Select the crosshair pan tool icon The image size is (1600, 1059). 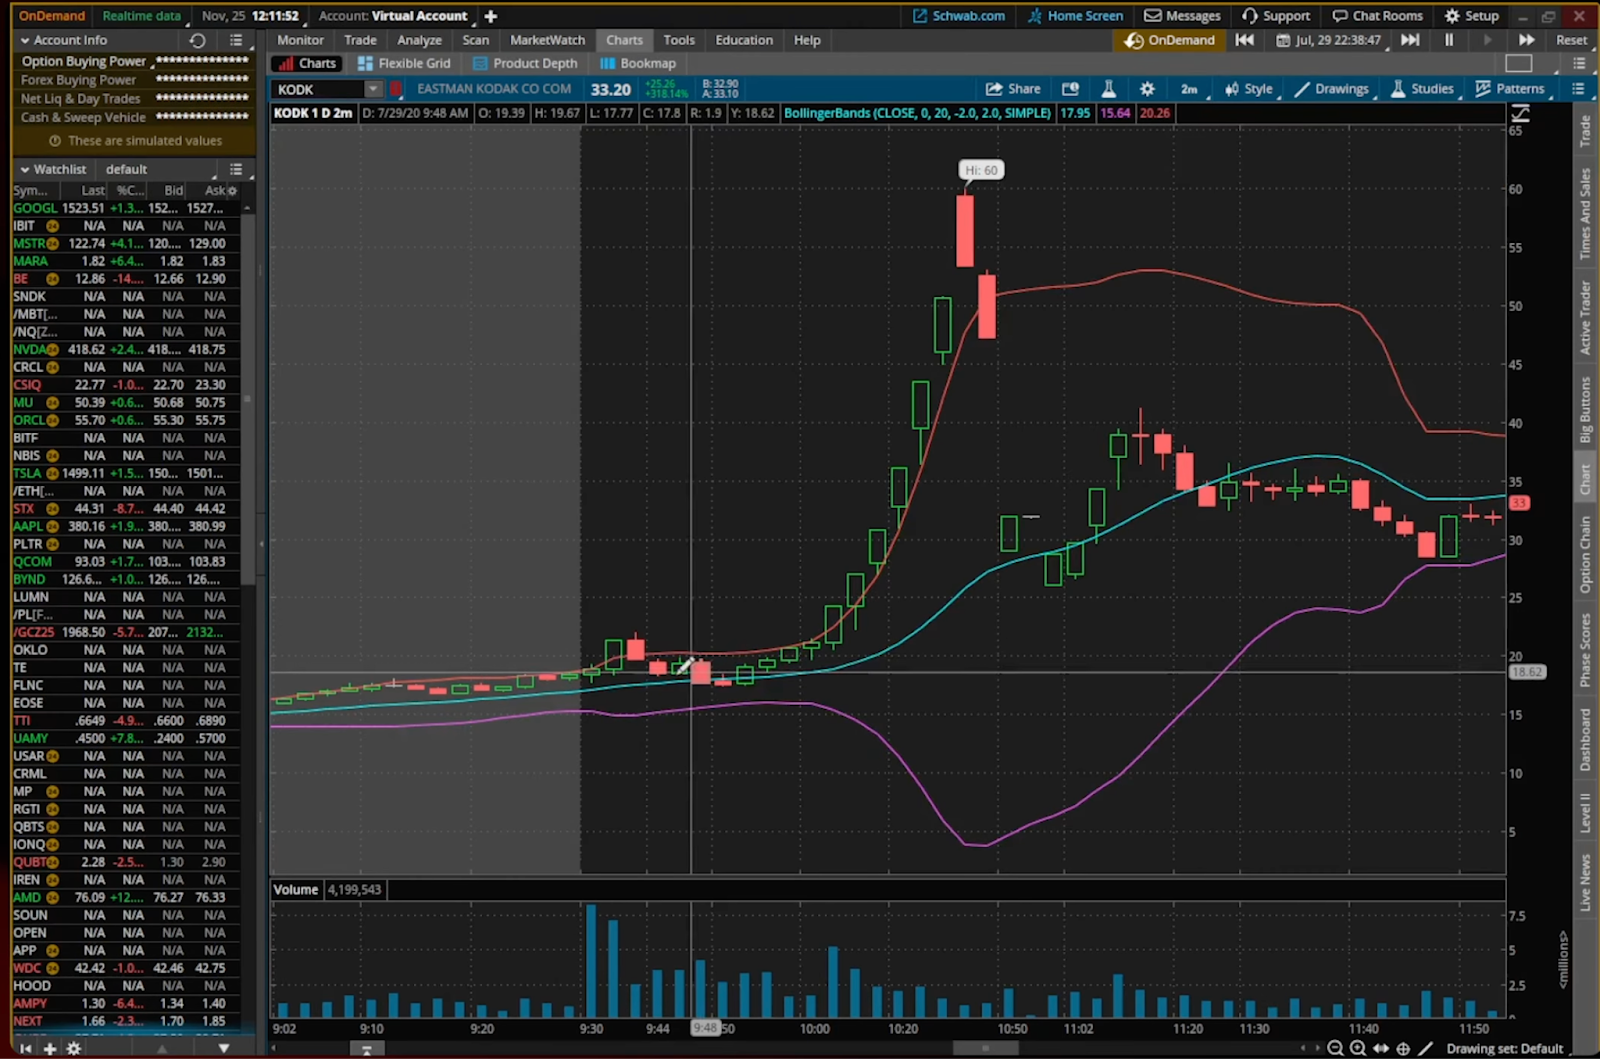pos(1403,1048)
